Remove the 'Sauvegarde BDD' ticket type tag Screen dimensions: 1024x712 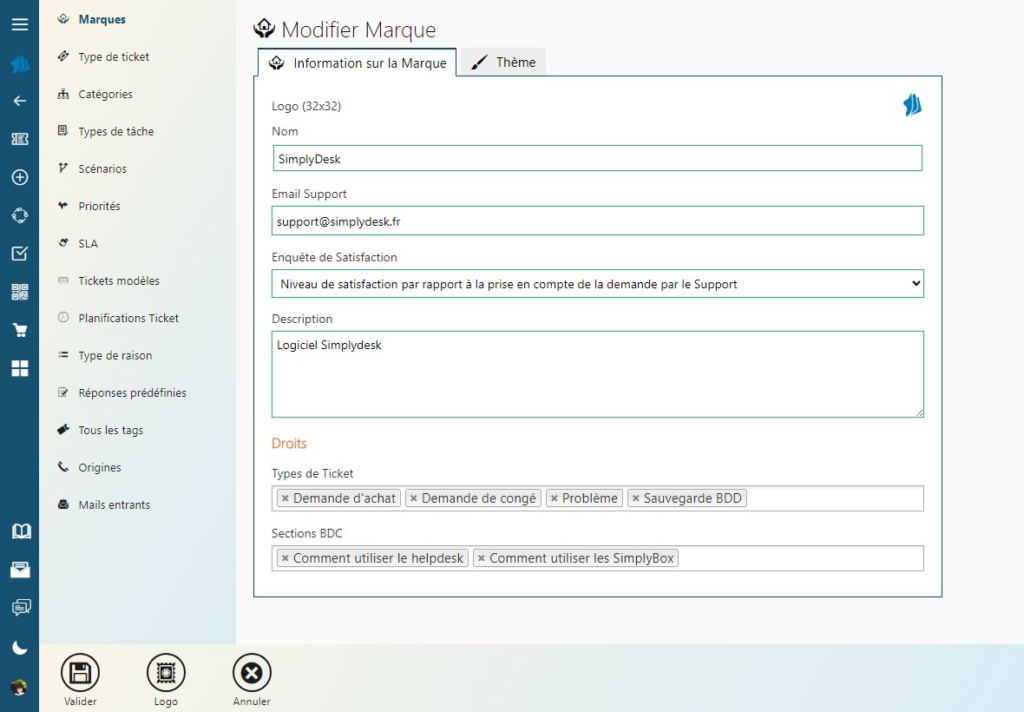tap(635, 498)
